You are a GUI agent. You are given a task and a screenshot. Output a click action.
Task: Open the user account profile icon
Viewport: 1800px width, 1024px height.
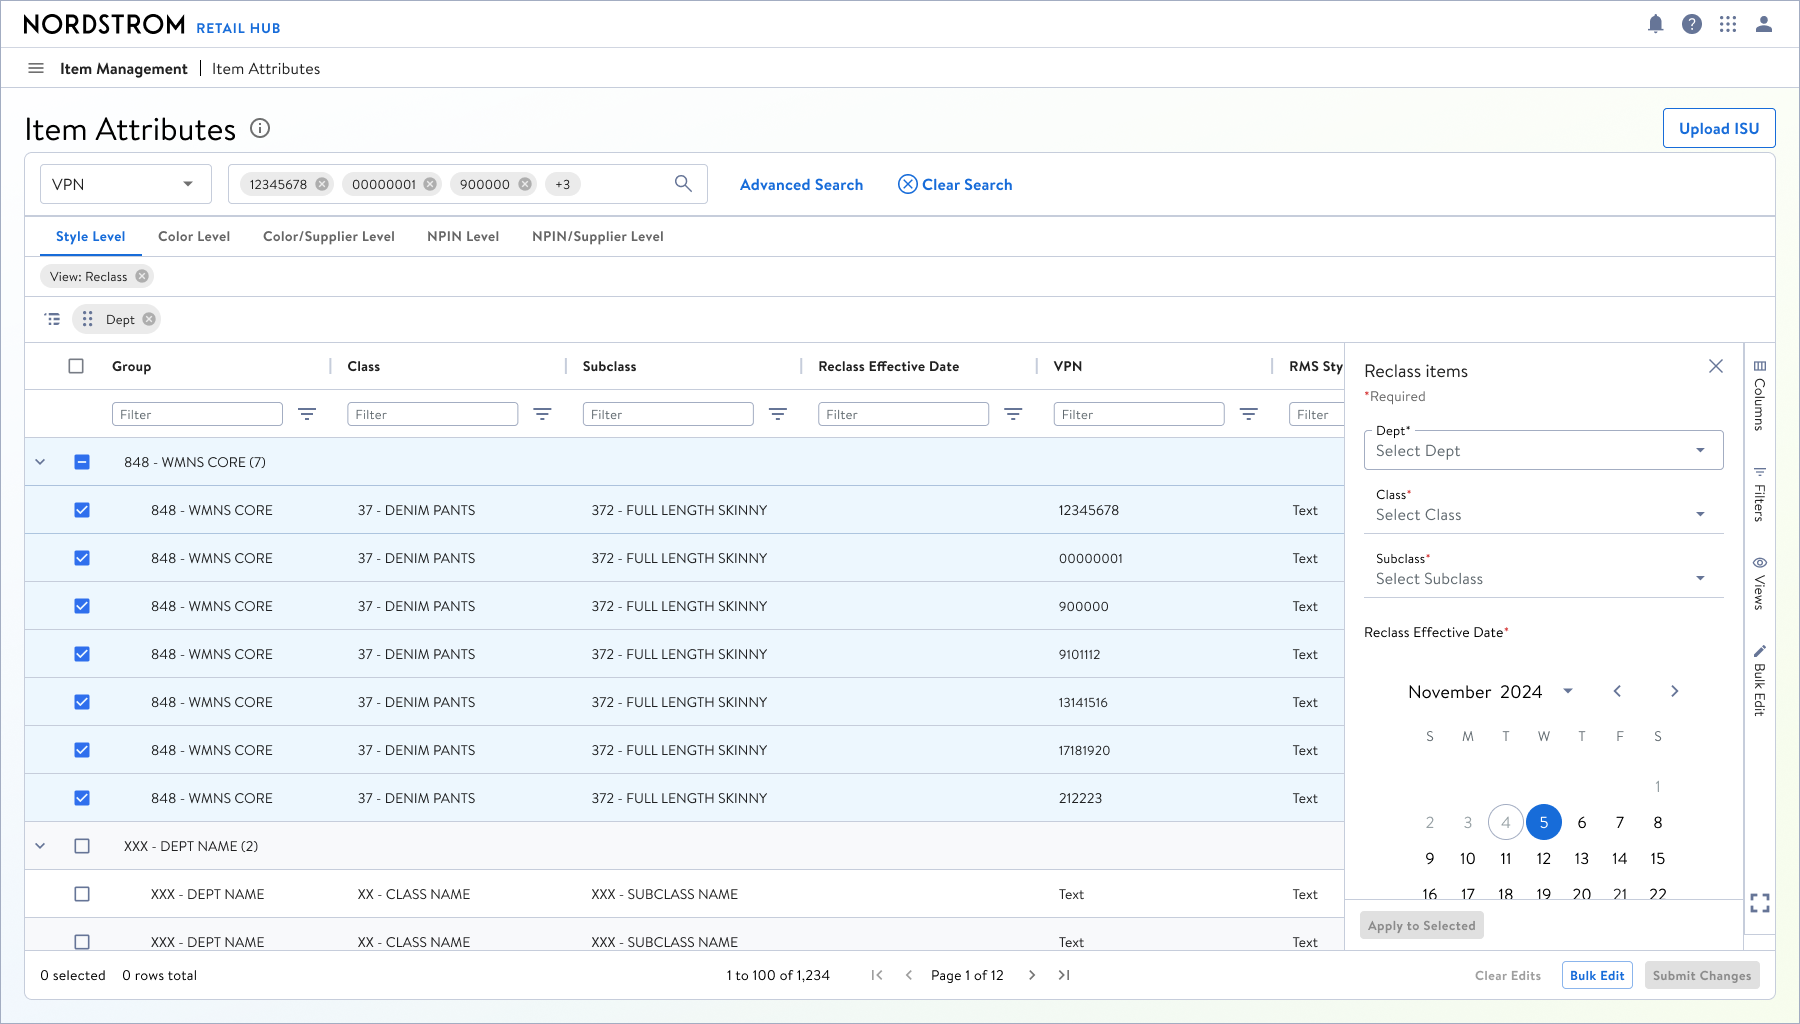1764,24
